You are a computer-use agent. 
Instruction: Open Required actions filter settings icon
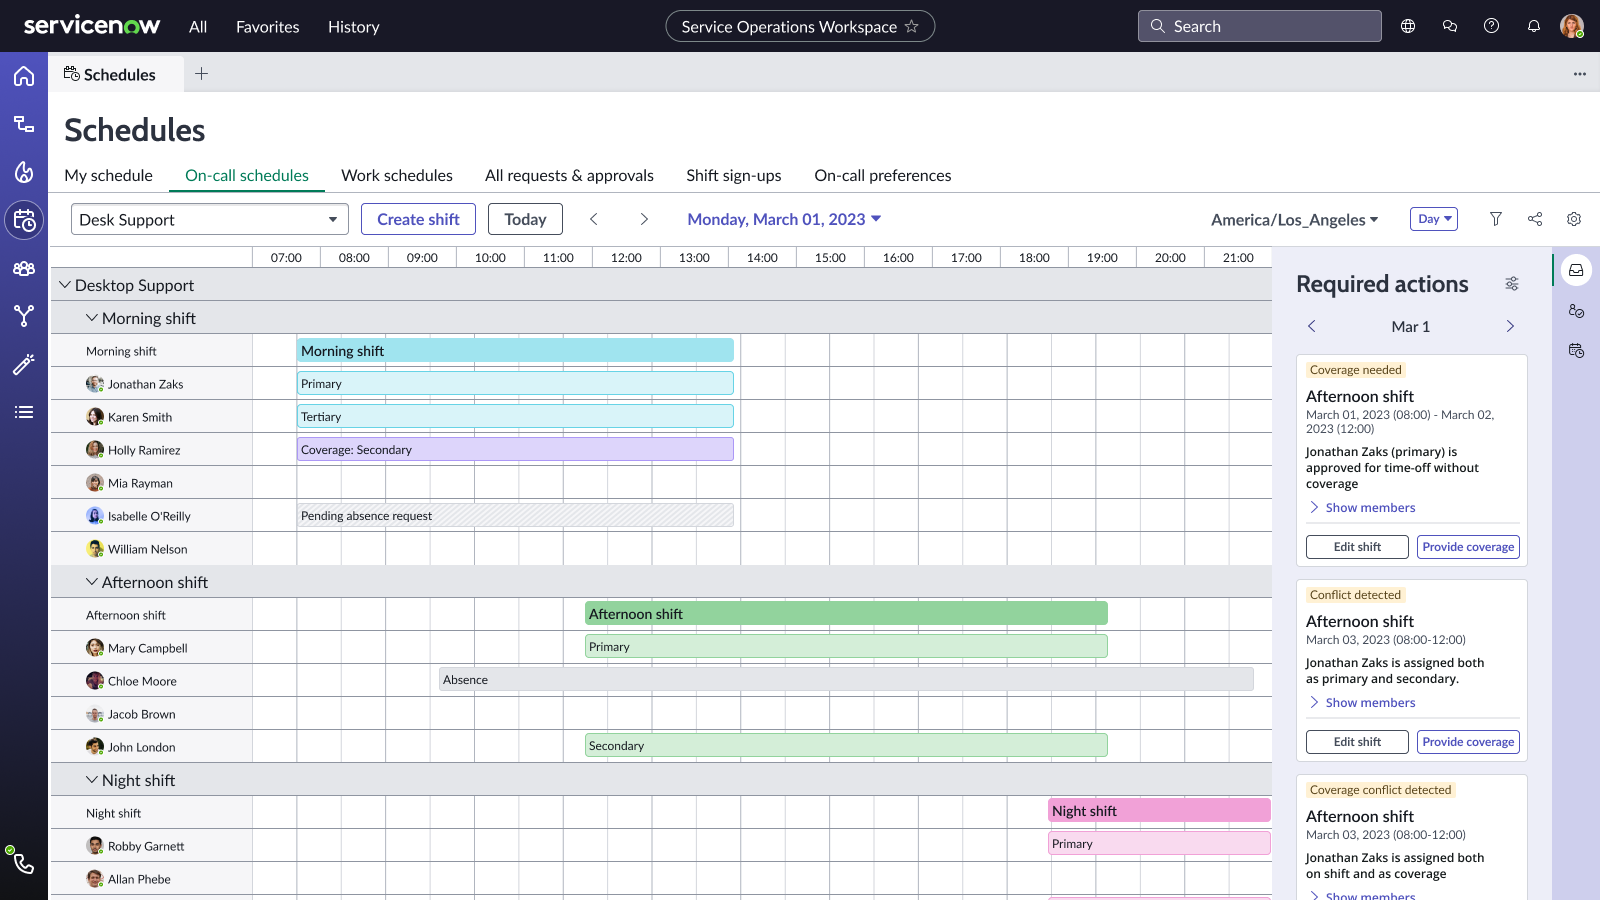pyautogui.click(x=1512, y=284)
